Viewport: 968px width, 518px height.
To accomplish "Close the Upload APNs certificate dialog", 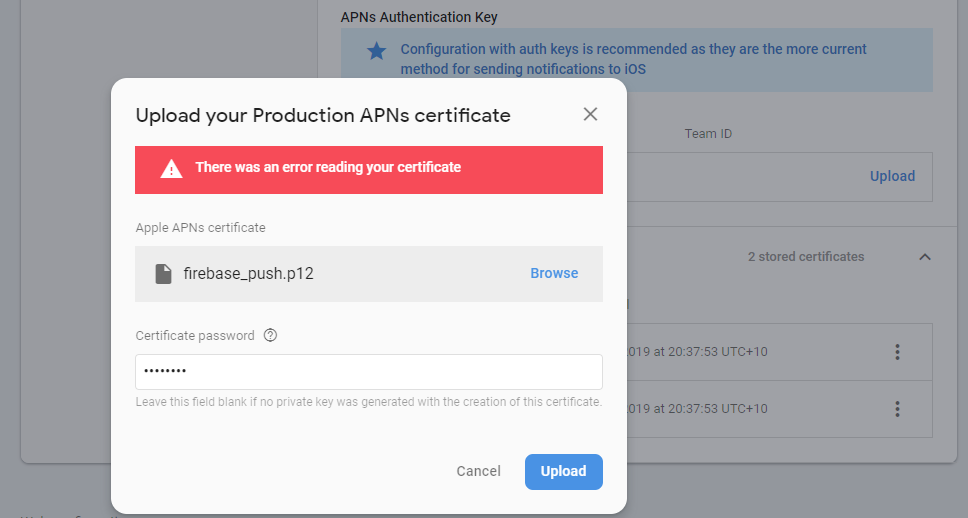I will coord(590,114).
